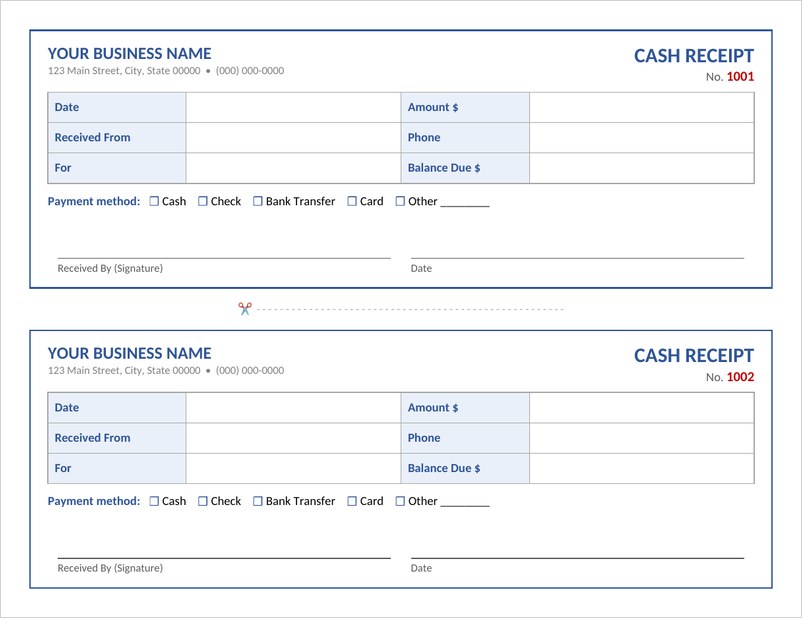This screenshot has height=618, width=802.
Task: Check the Cash box on receipt 1002
Action: tap(154, 501)
